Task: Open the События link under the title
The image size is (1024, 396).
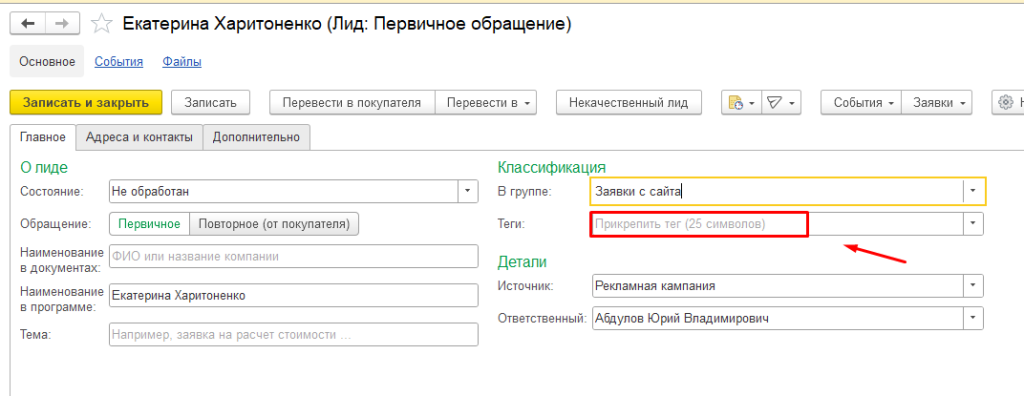Action: tap(119, 62)
